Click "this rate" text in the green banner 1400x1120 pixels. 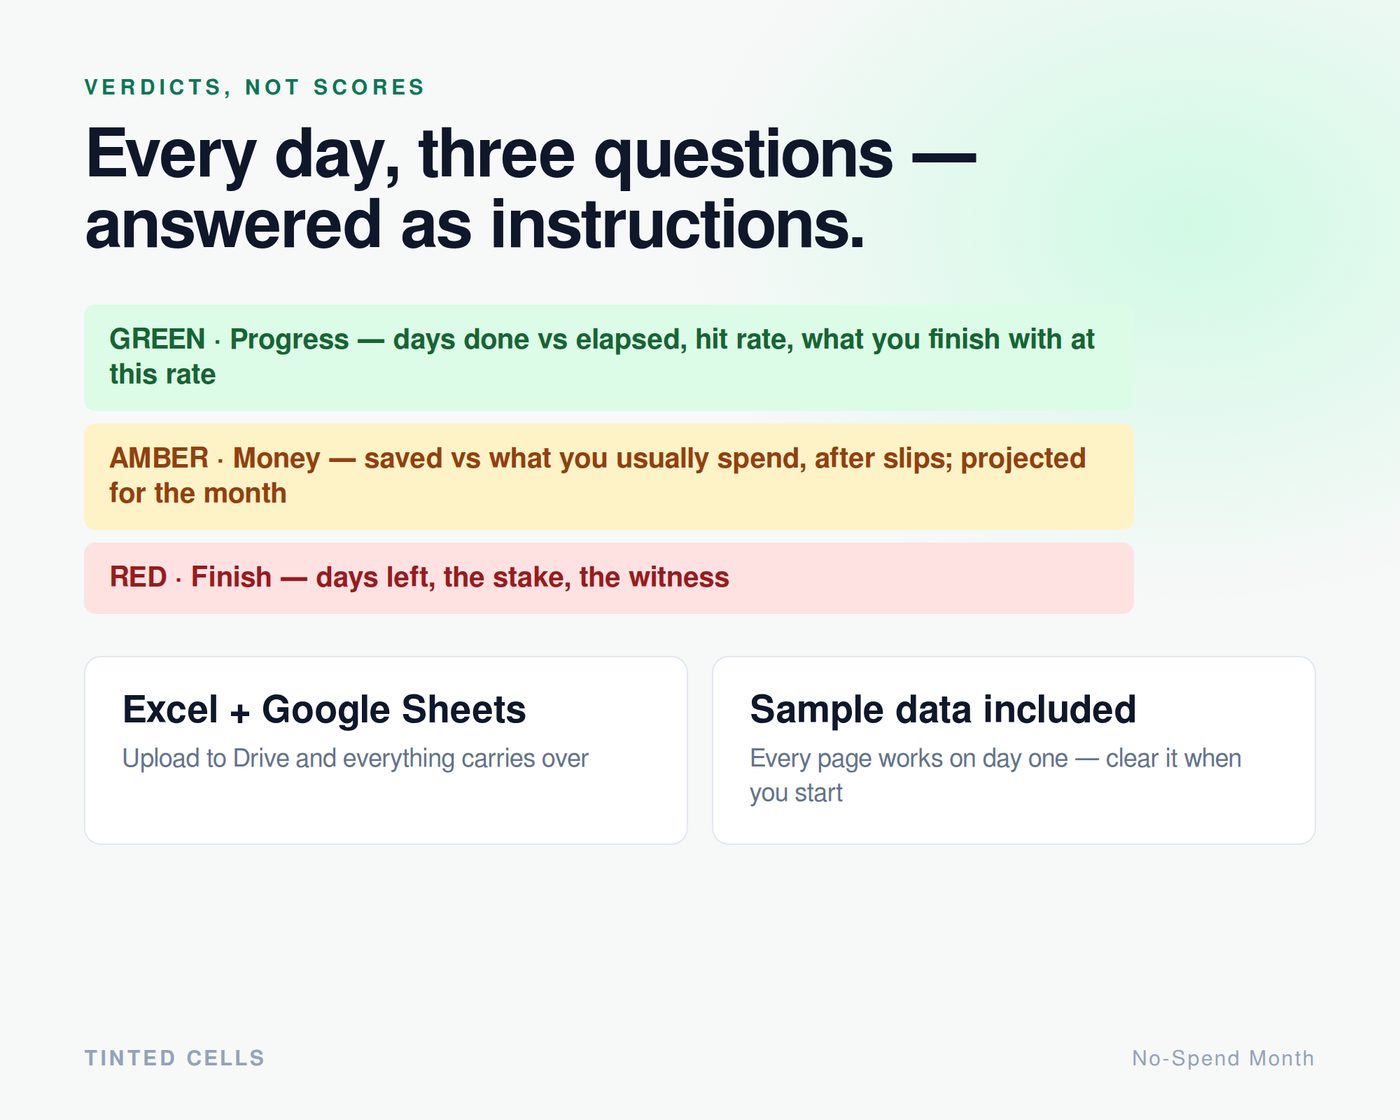pyautogui.click(x=162, y=374)
